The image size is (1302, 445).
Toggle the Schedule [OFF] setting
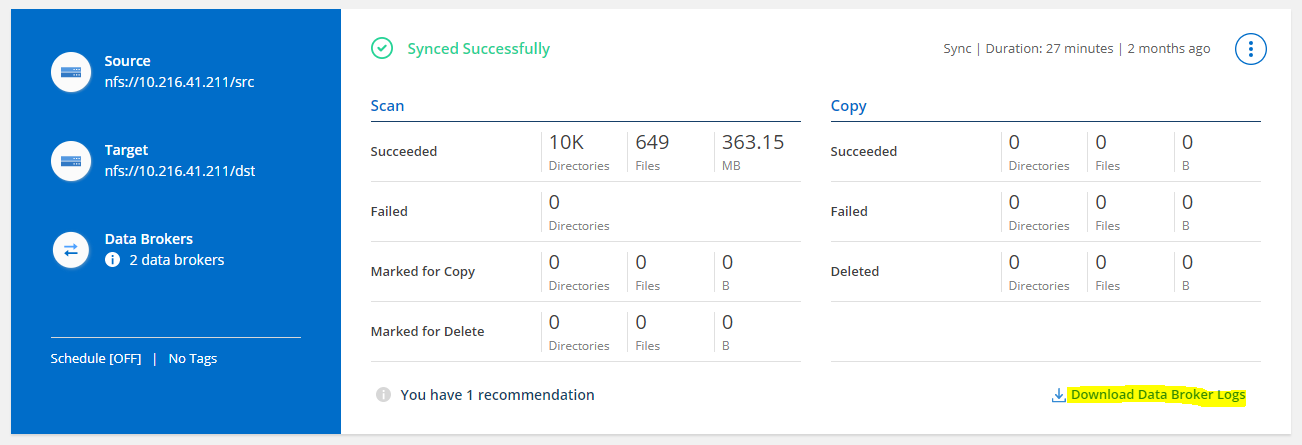click(96, 358)
